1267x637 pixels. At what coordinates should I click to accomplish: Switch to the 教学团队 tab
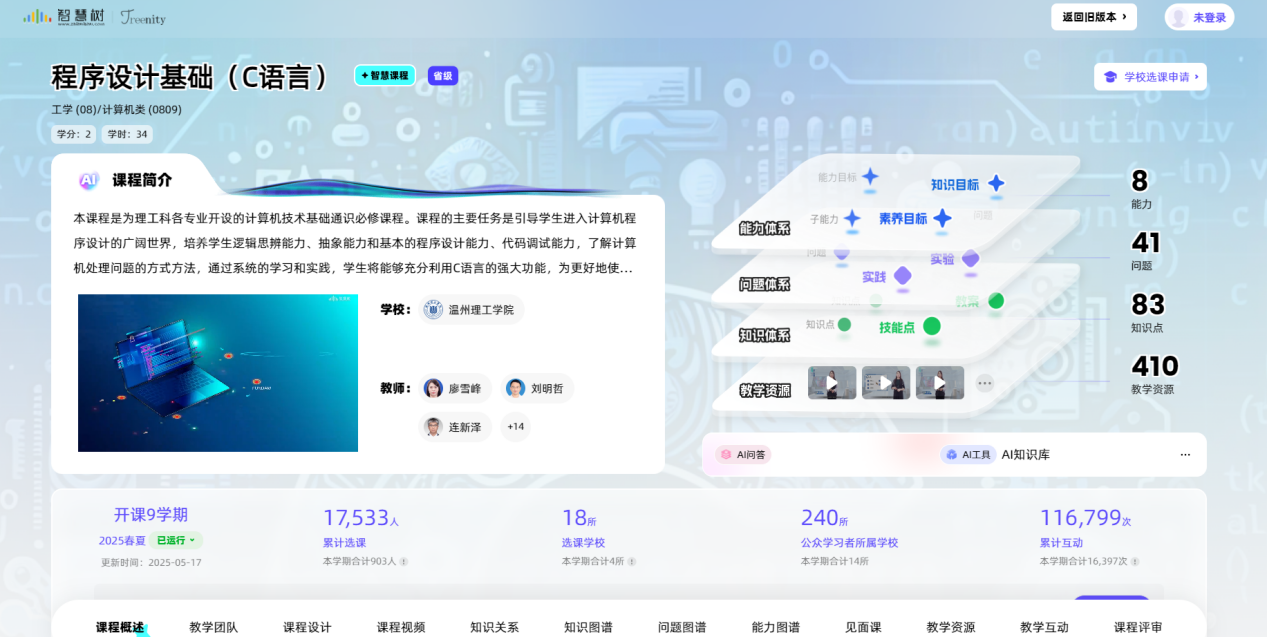pos(214,627)
